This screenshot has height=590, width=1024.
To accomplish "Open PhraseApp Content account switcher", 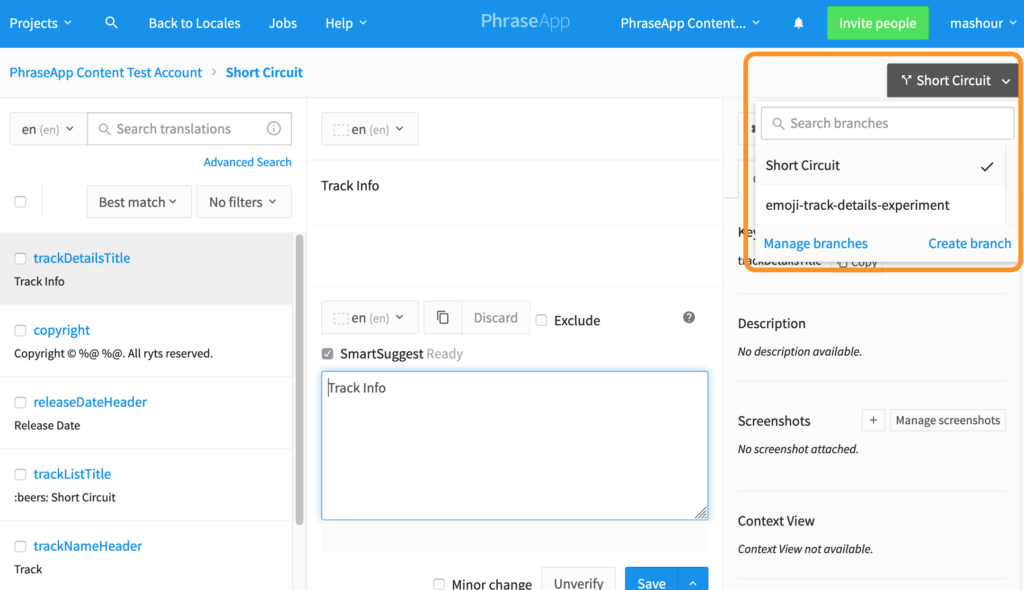I will [690, 24].
